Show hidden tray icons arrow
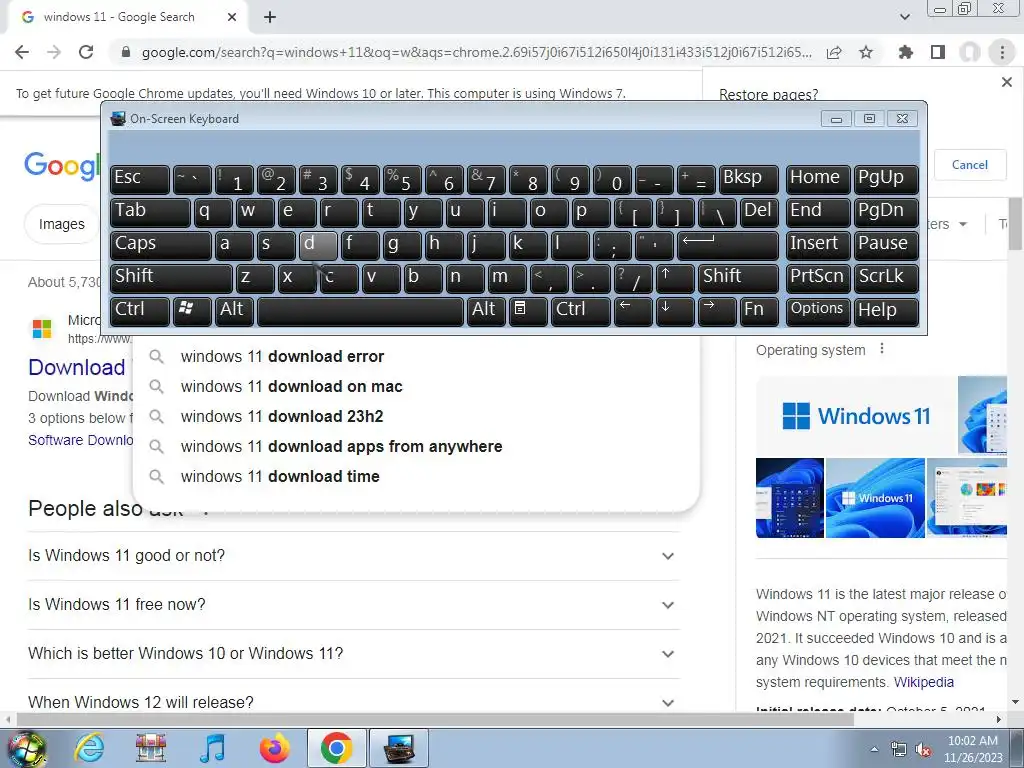The width and height of the screenshot is (1024, 768). coord(874,749)
